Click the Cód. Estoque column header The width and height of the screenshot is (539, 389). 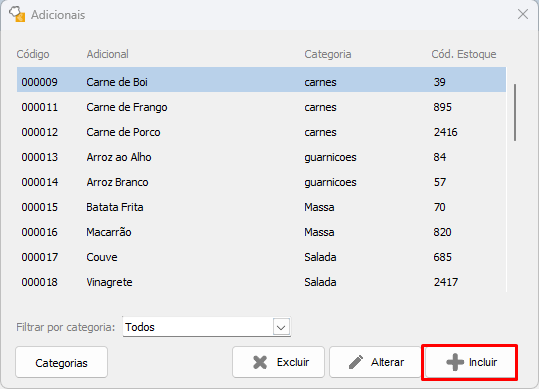pyautogui.click(x=464, y=54)
